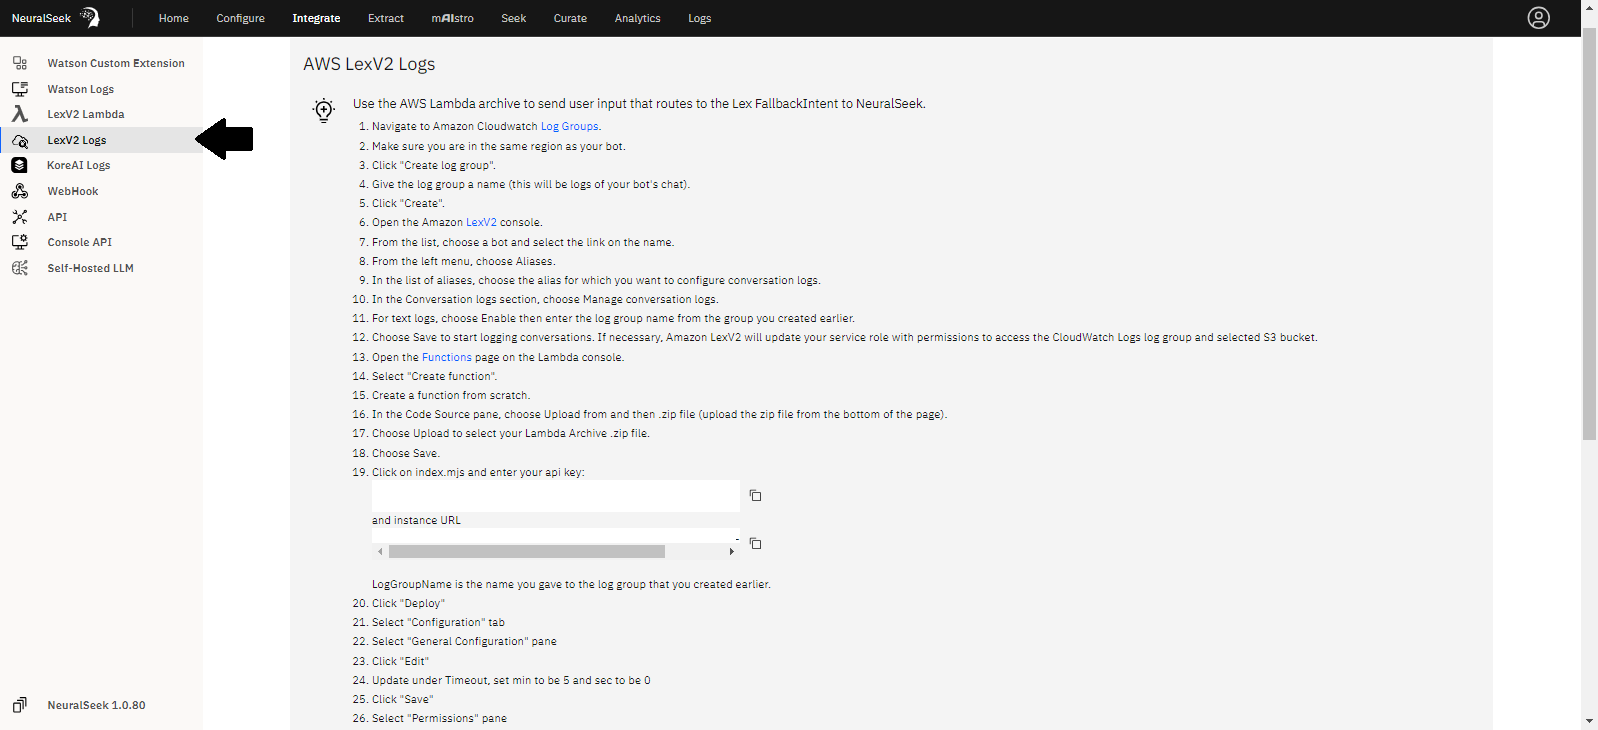Select LexV2 Lambda in sidebar
This screenshot has height=730, width=1598.
click(x=86, y=114)
